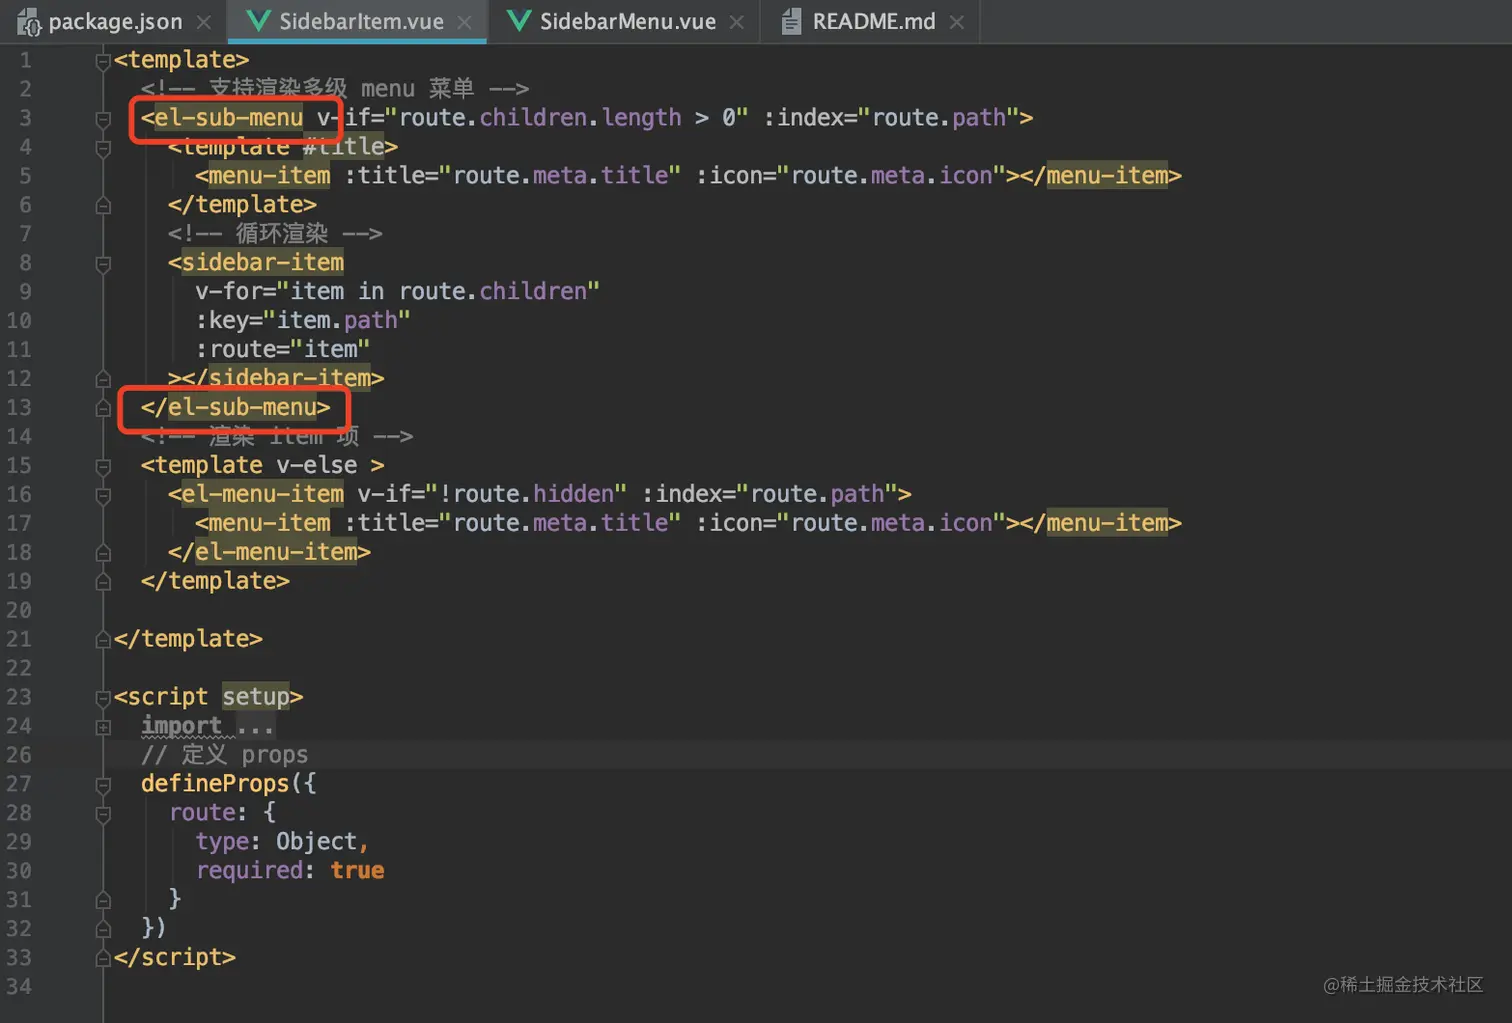
Task: Click gutter line number 20
Action: [x=19, y=611]
